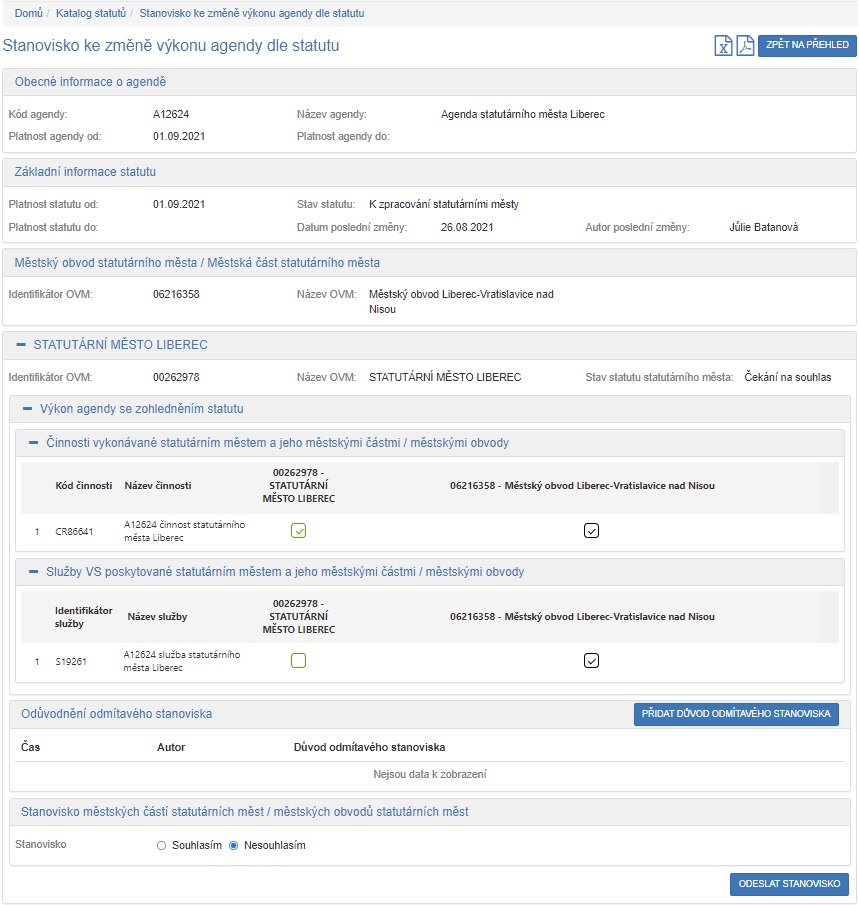
Task: Check S19261 for Statutární město Liberec
Action: 299,660
